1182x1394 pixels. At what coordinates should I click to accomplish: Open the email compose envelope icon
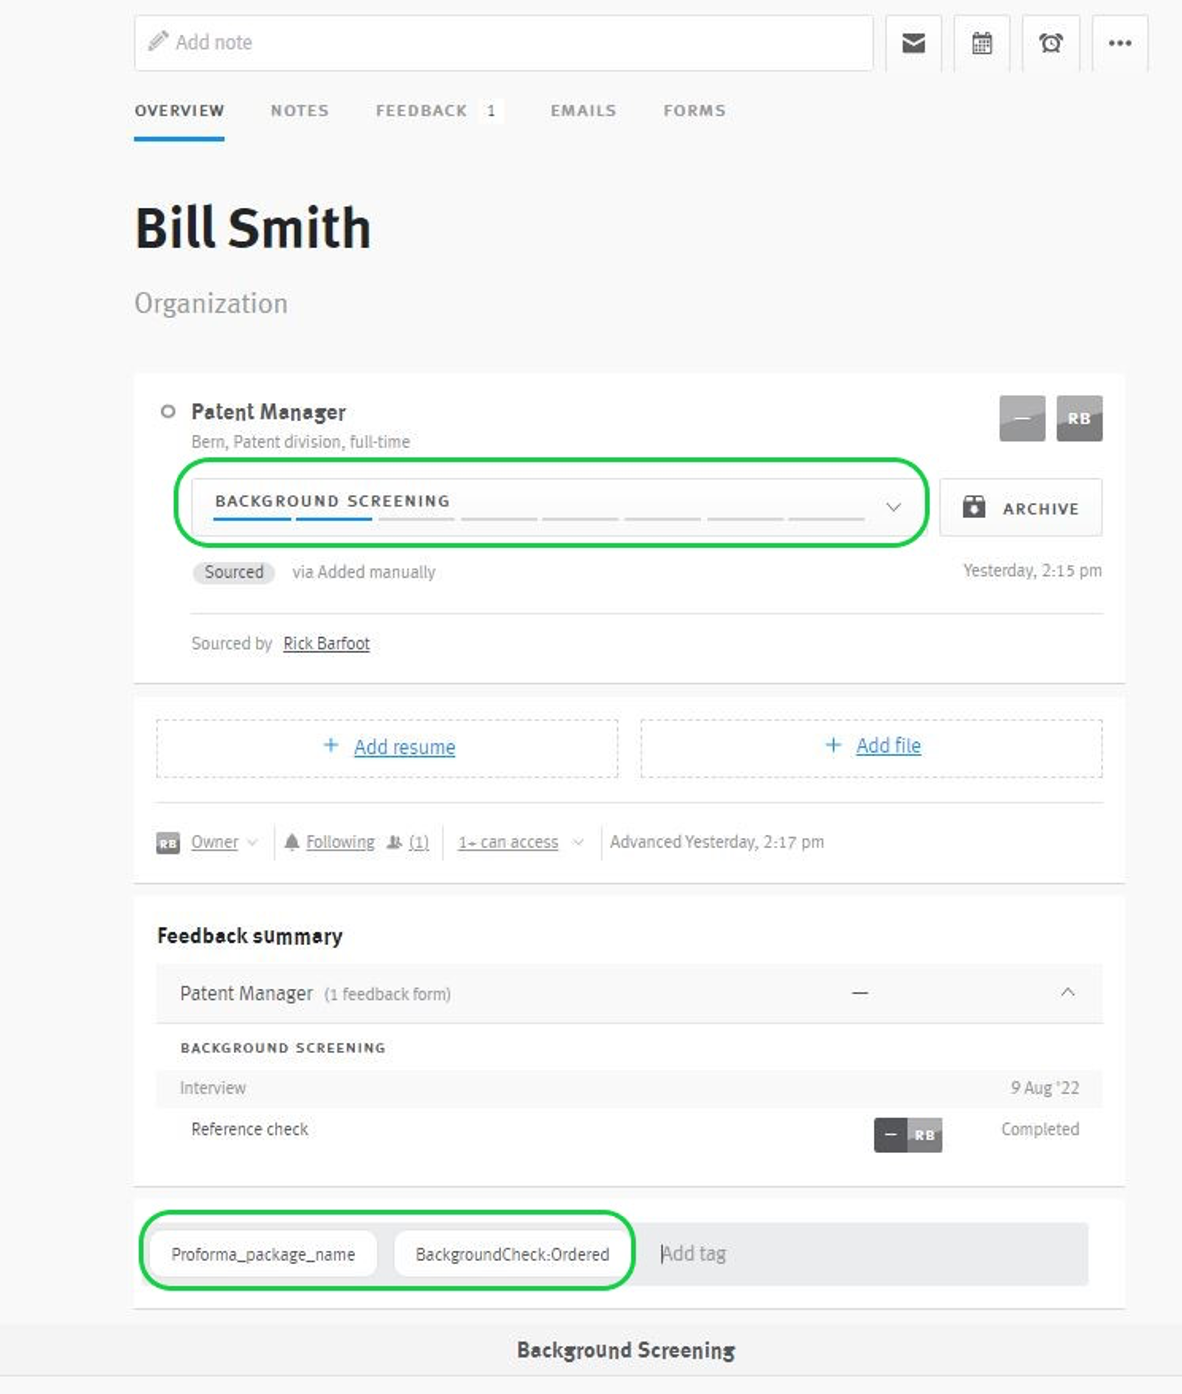[912, 42]
